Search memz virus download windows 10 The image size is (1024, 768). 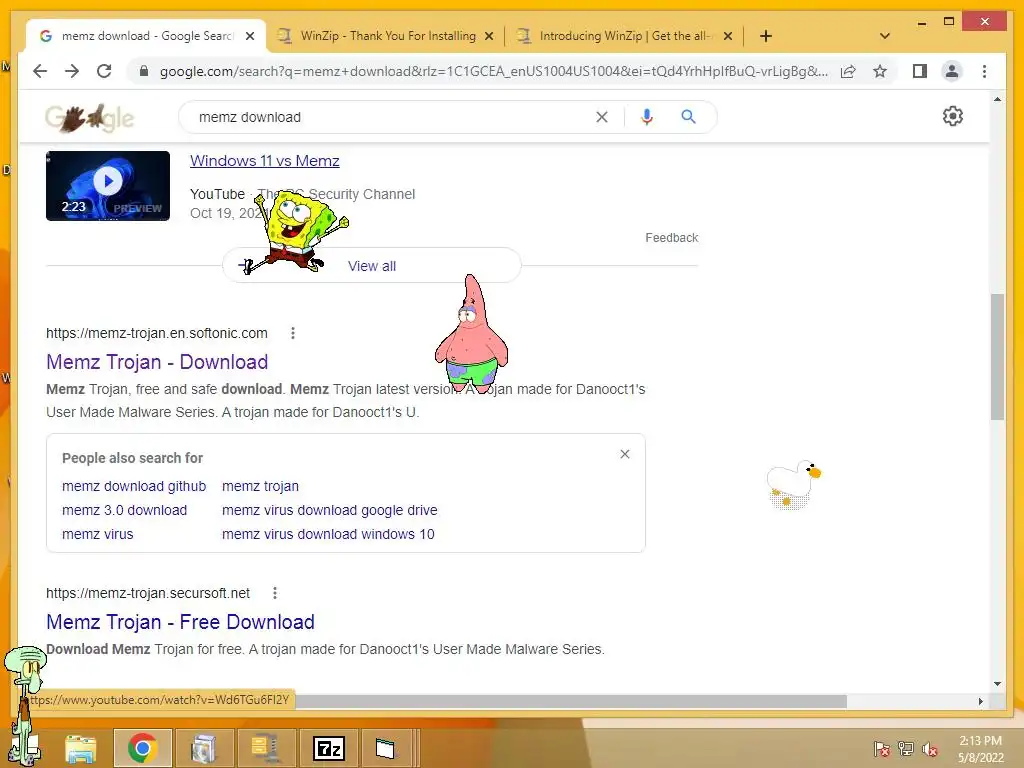point(328,534)
